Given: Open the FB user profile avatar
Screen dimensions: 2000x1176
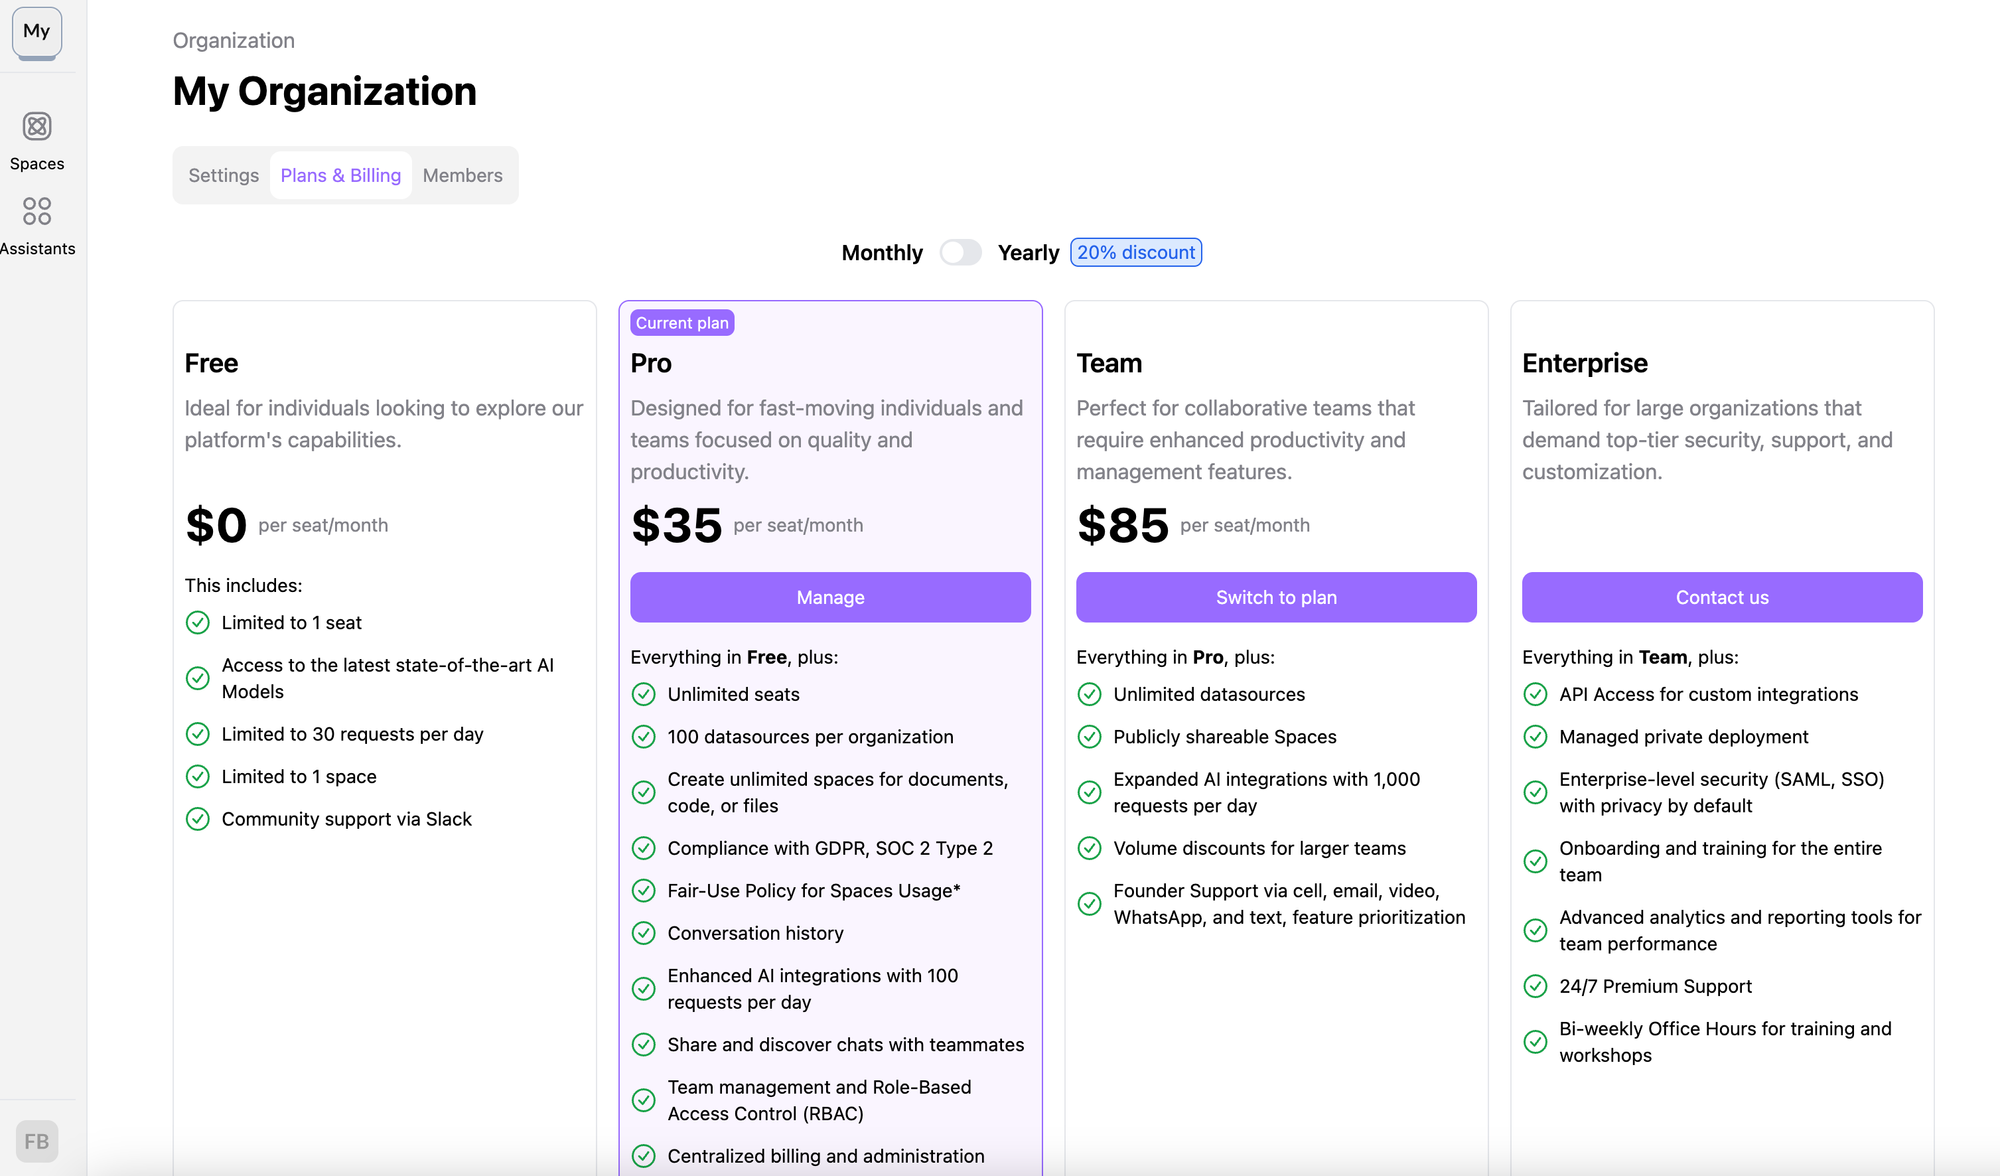Looking at the screenshot, I should (x=37, y=1141).
